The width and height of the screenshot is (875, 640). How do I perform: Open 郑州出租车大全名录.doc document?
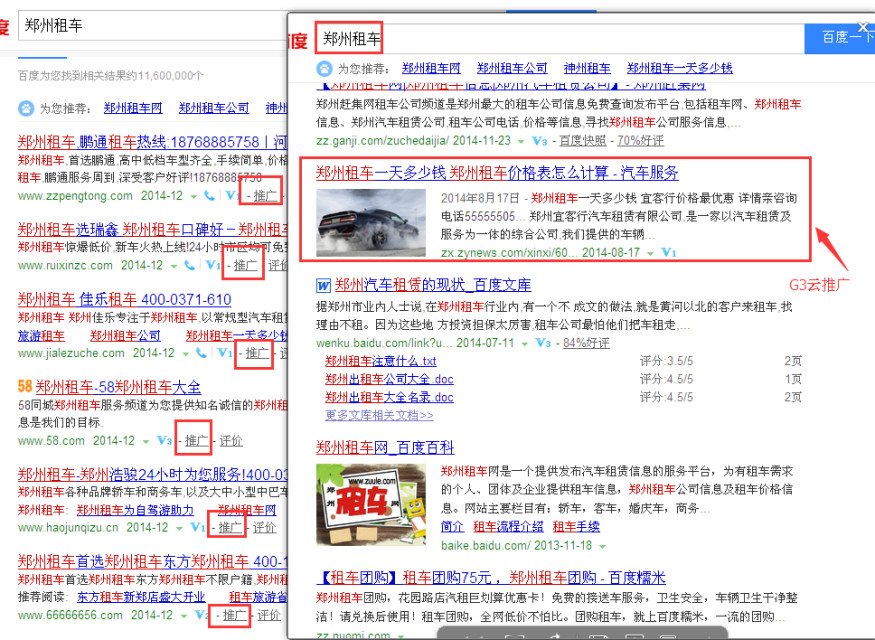pos(389,397)
